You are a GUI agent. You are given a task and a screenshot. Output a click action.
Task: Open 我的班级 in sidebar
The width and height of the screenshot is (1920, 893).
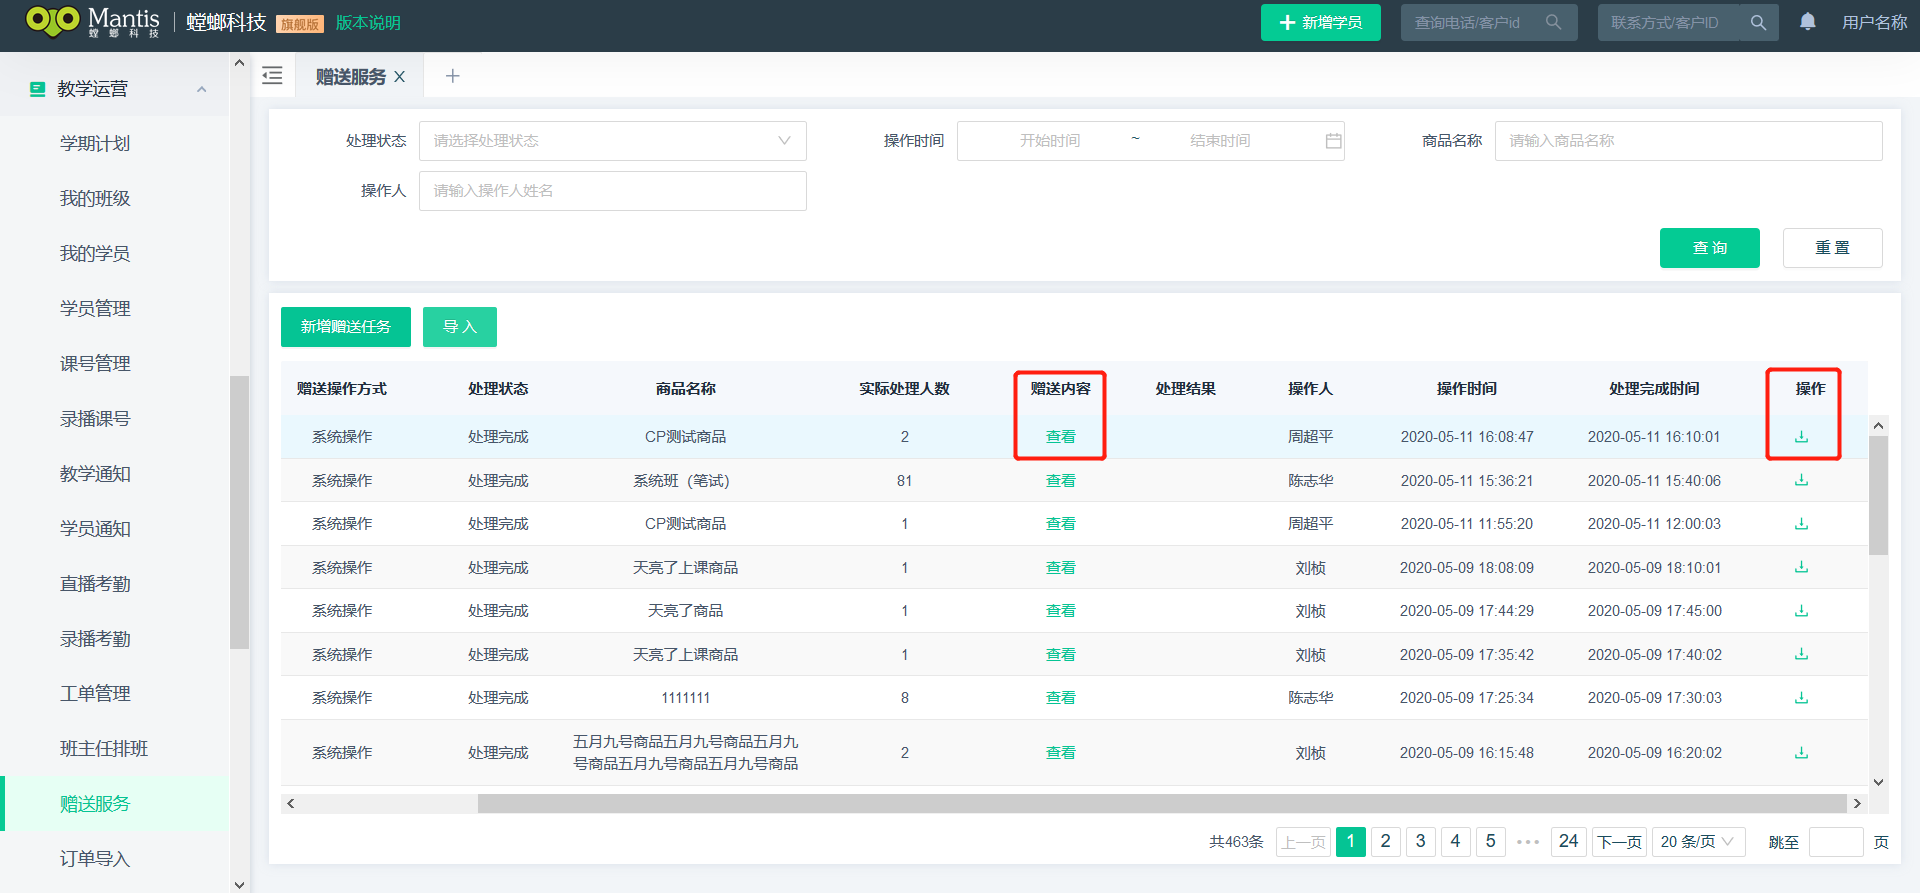coord(95,198)
